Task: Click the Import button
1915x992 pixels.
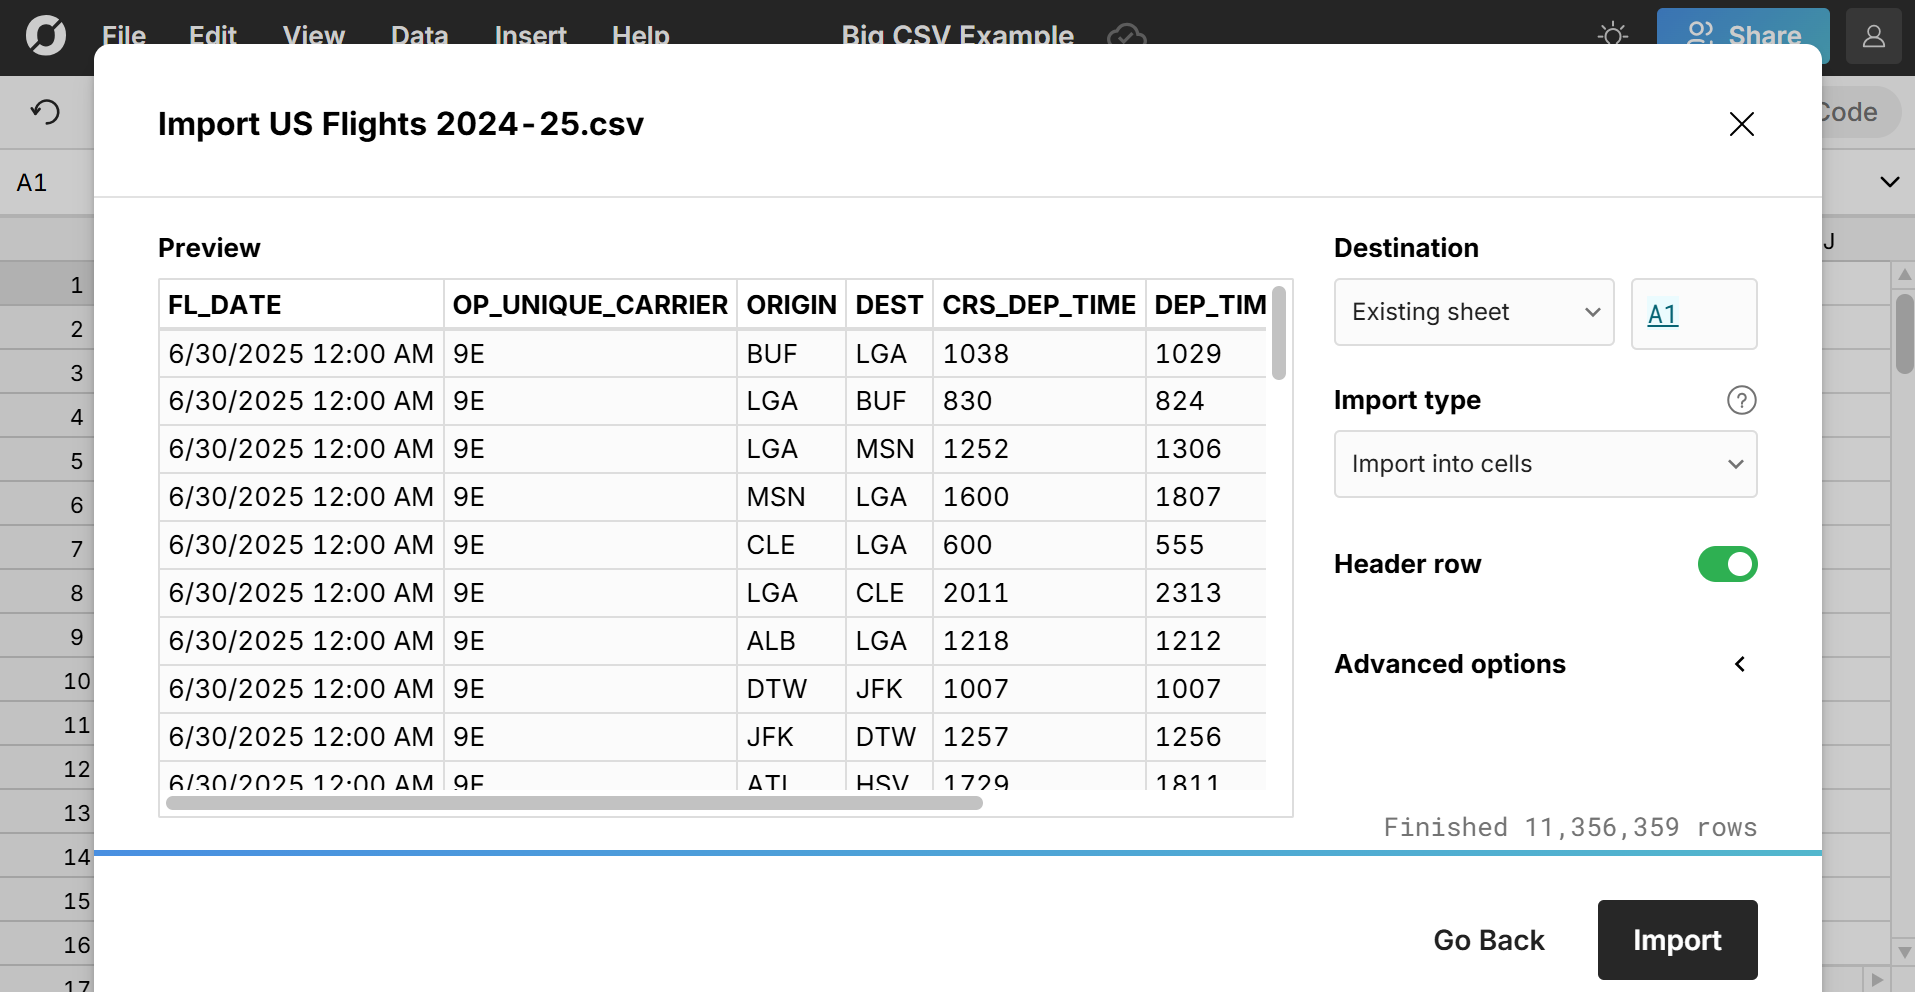Action: [1676, 940]
